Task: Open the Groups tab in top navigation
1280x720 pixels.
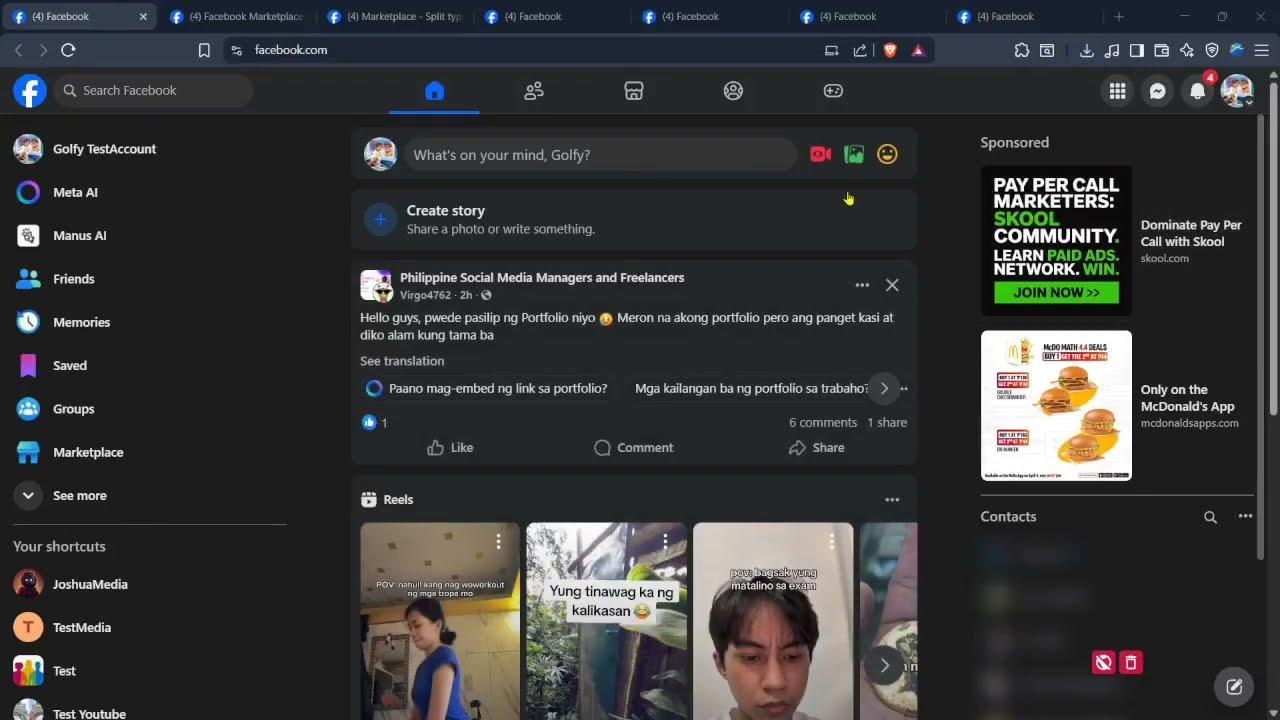Action: tap(733, 91)
